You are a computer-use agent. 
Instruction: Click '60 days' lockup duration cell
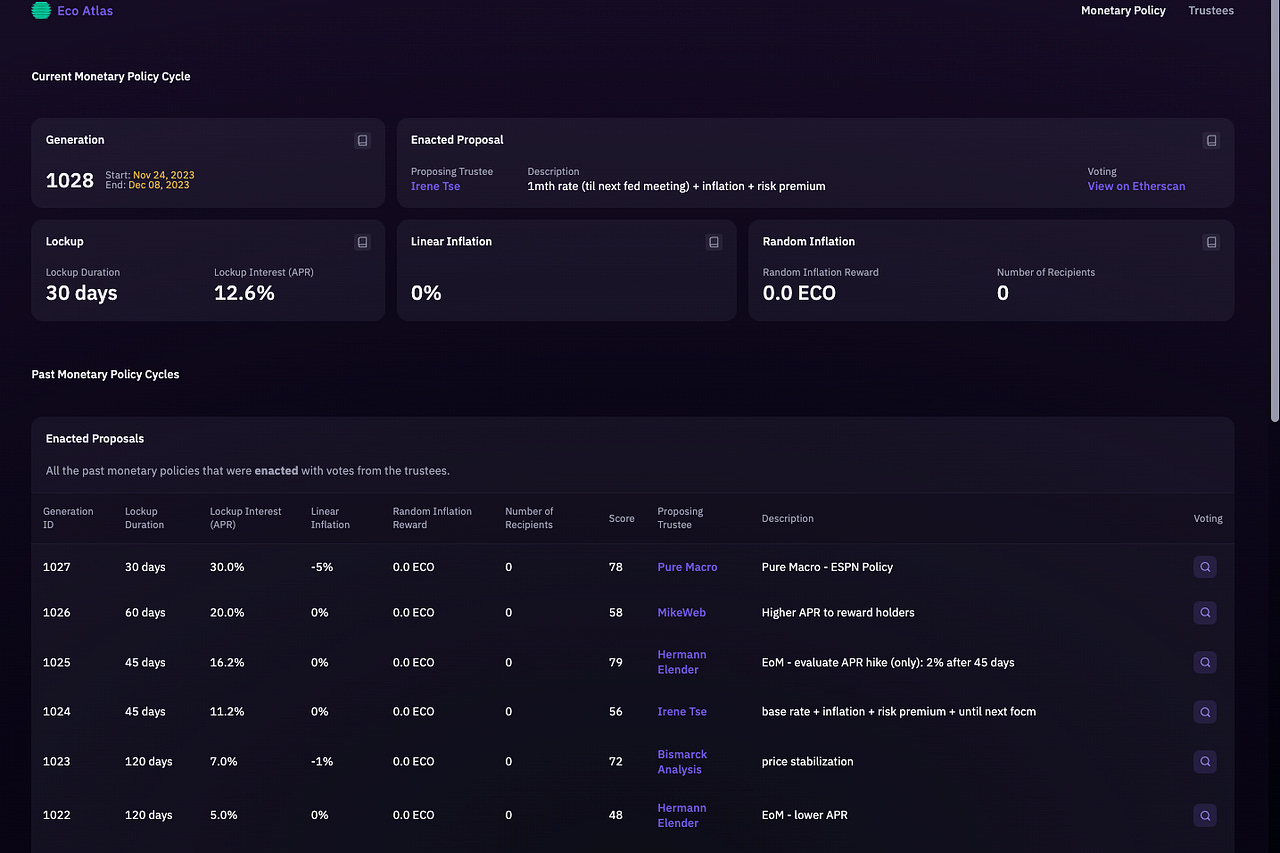(x=145, y=612)
